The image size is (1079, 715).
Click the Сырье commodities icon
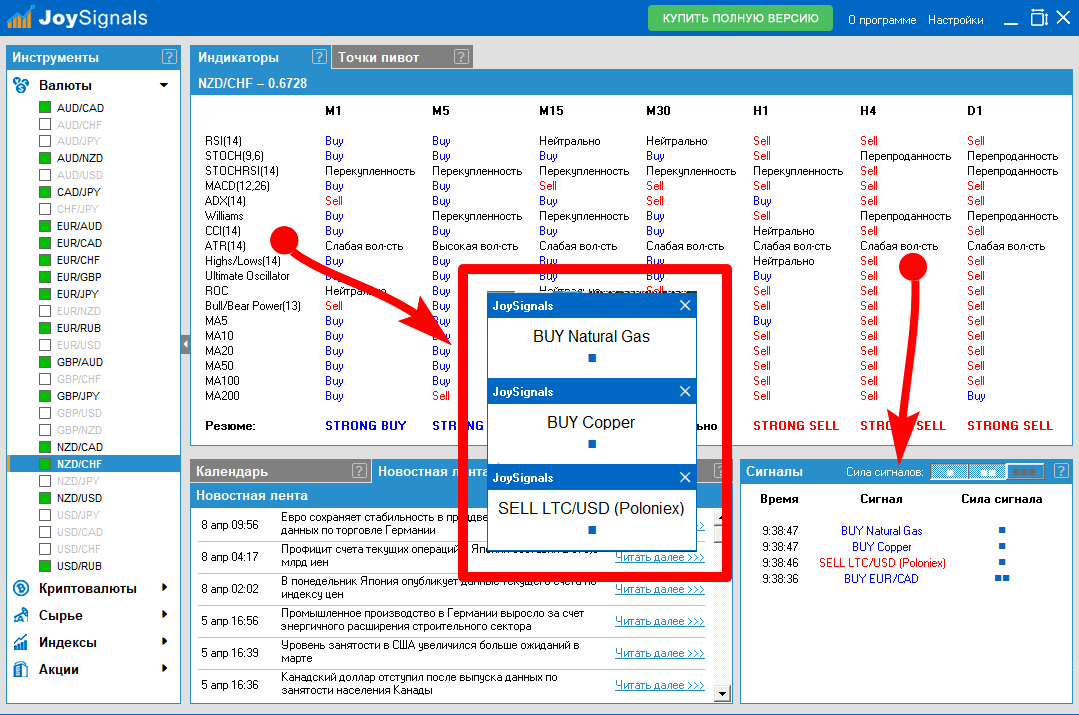click(21, 615)
